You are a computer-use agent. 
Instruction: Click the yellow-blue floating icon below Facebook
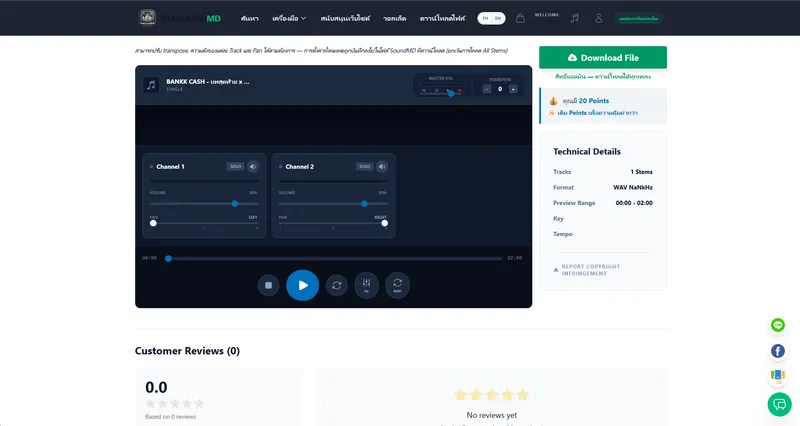pyautogui.click(x=778, y=377)
